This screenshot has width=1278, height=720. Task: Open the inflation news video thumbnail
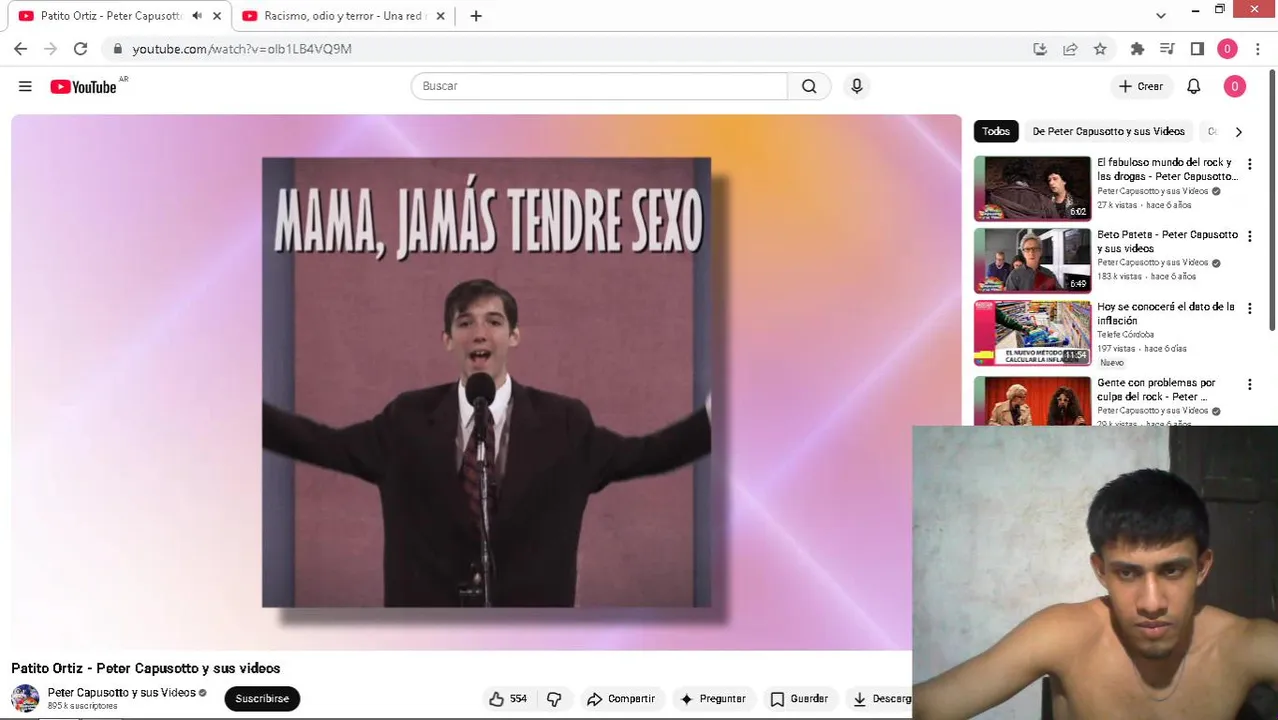(x=1032, y=333)
